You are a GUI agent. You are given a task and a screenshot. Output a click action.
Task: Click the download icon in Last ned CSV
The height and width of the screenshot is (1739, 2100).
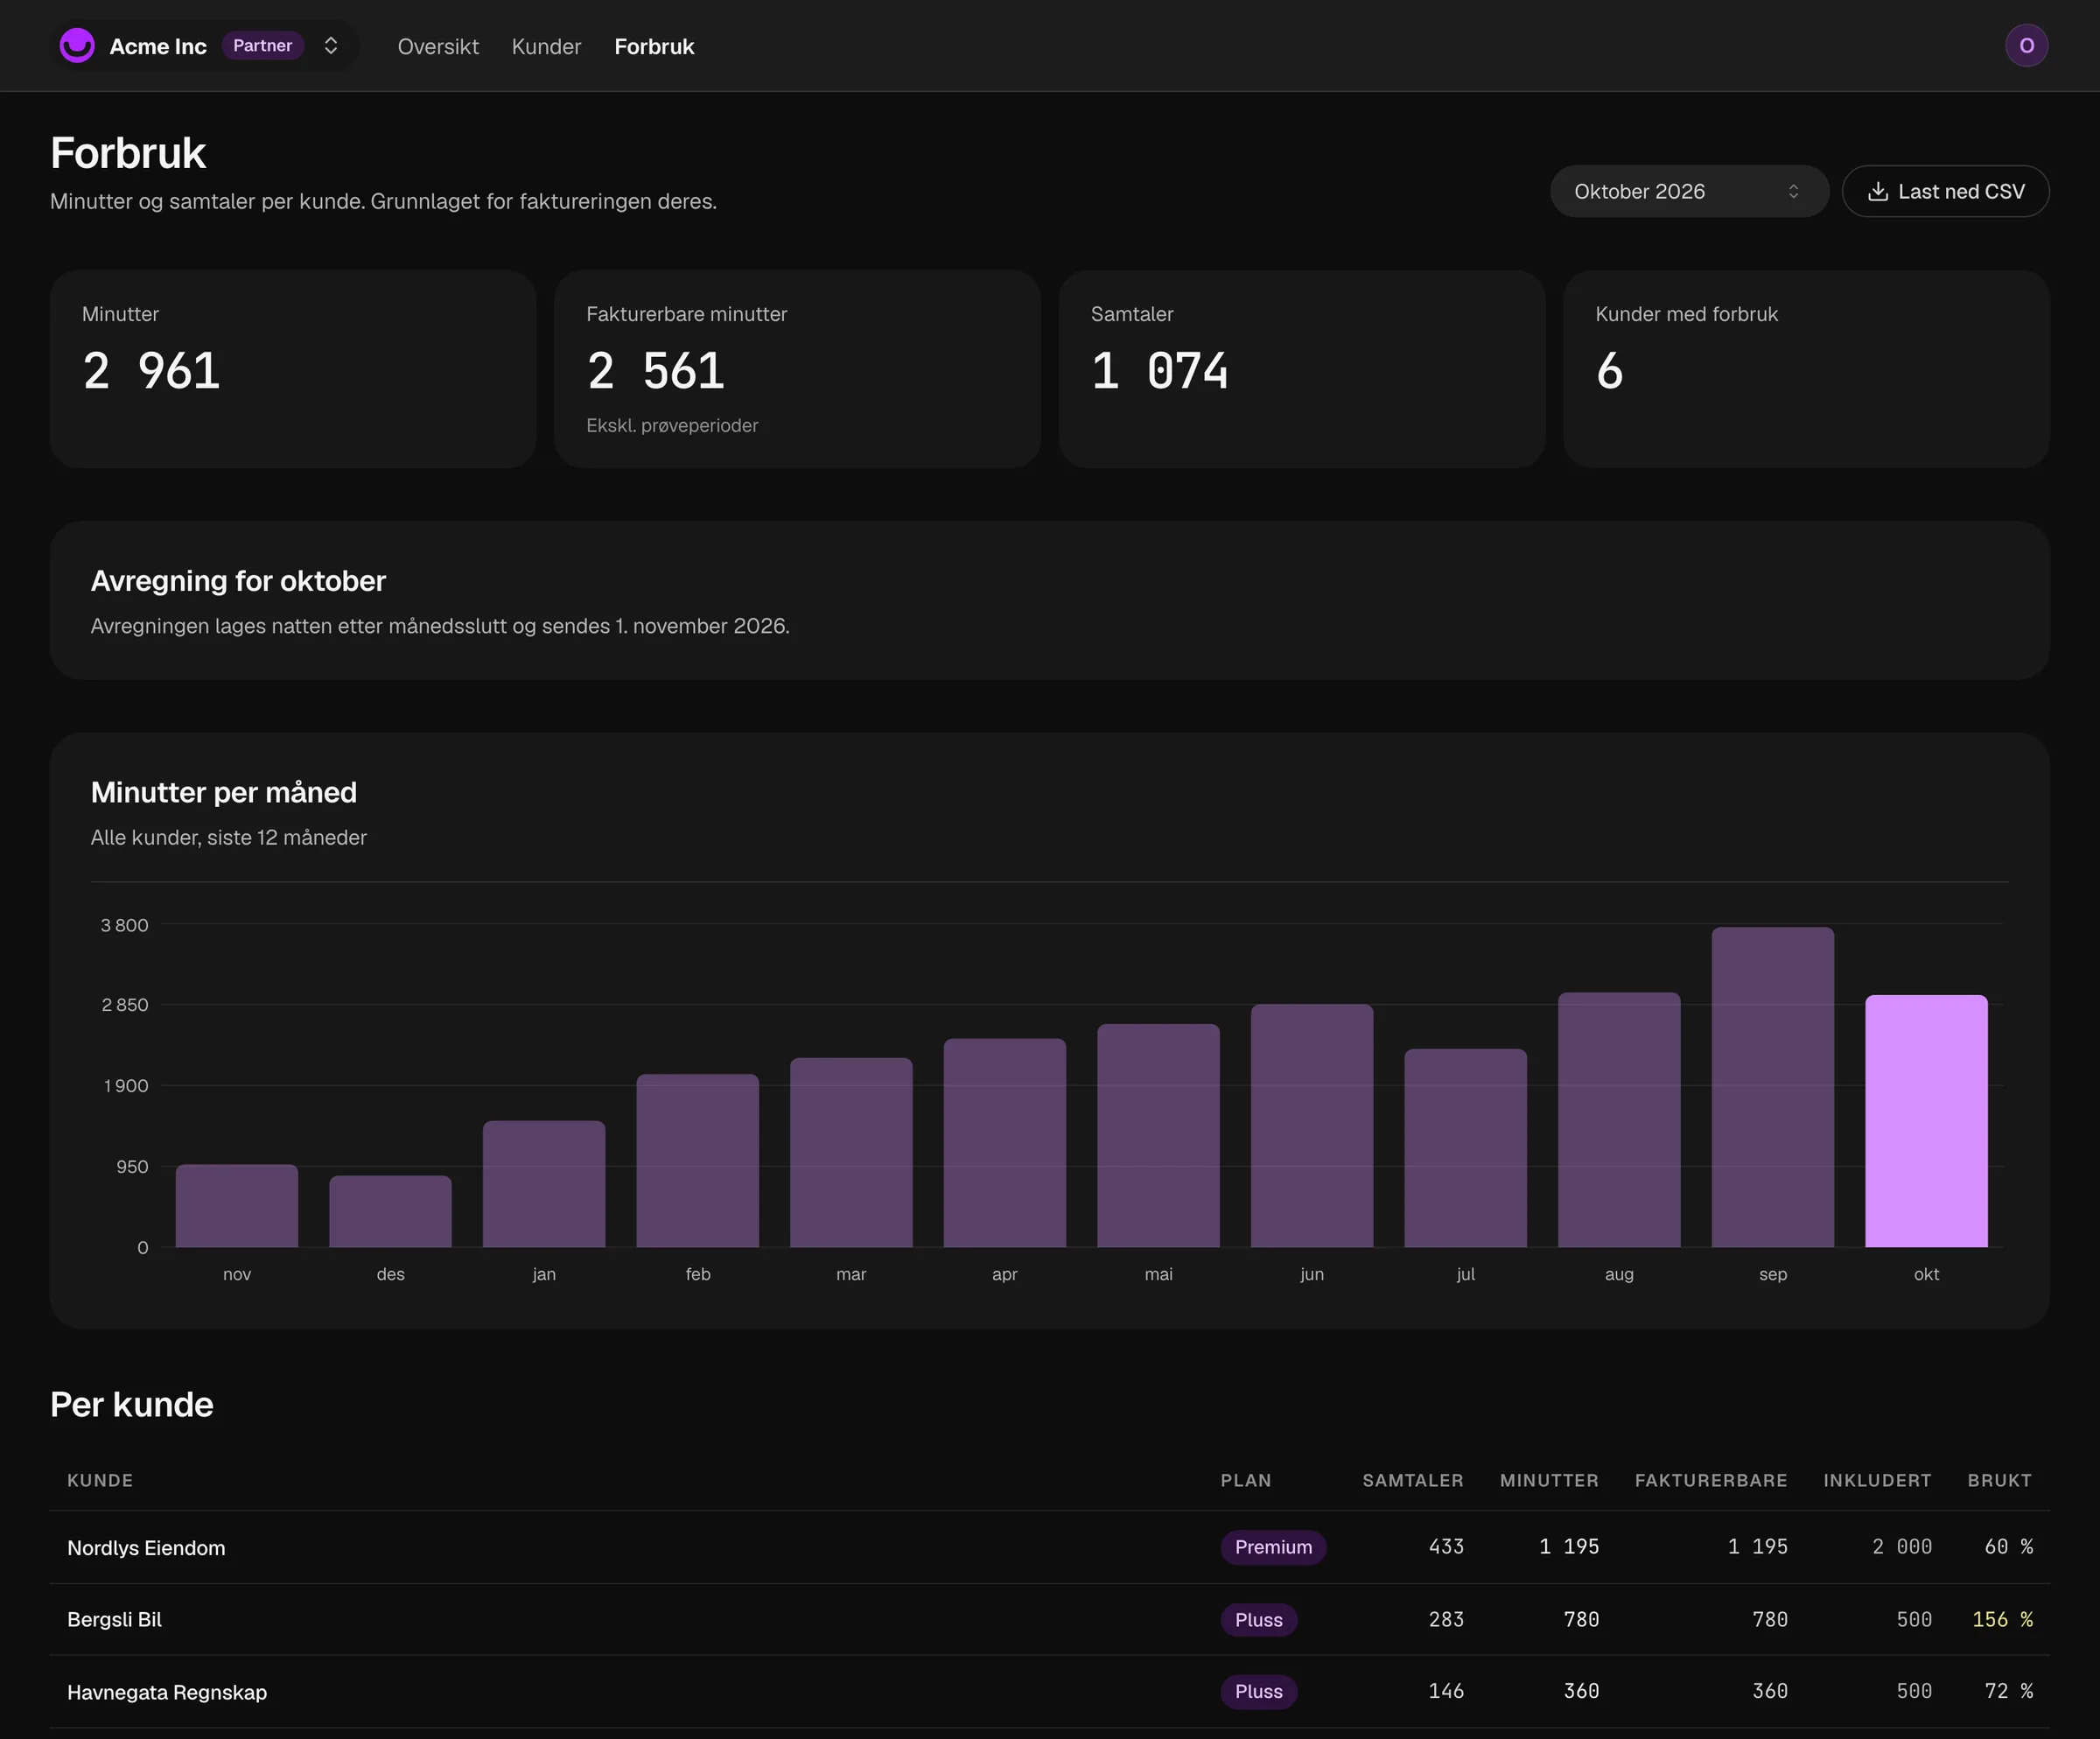(1878, 192)
